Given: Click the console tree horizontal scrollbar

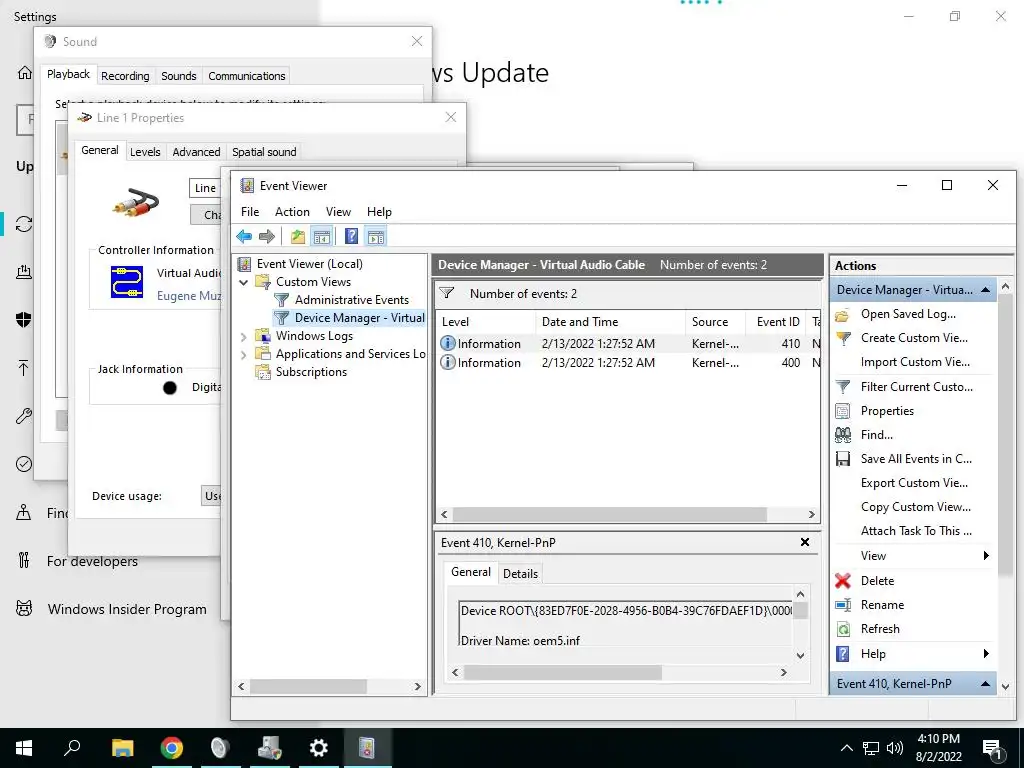Looking at the screenshot, I should (x=309, y=687).
